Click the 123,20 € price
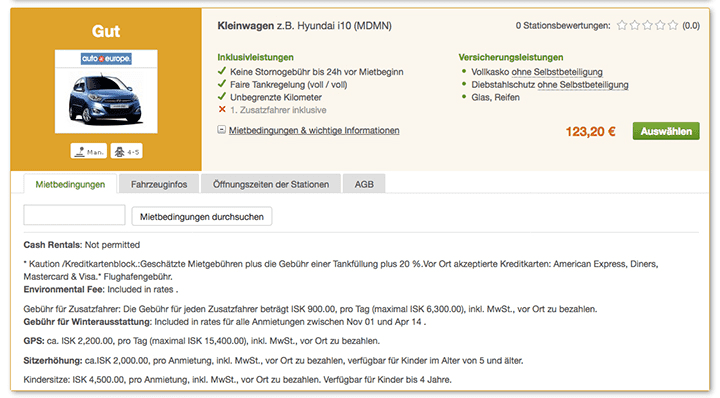Viewport: 720px width, 398px height. tap(591, 132)
